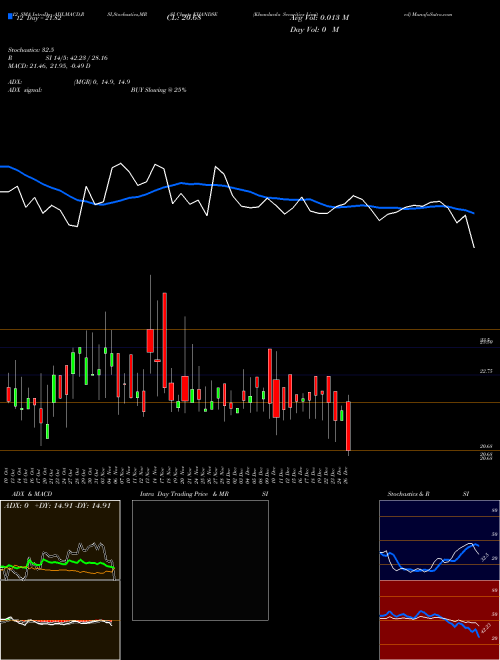Click the 'Avg Vol: 0.013 M' label

(320, 18)
